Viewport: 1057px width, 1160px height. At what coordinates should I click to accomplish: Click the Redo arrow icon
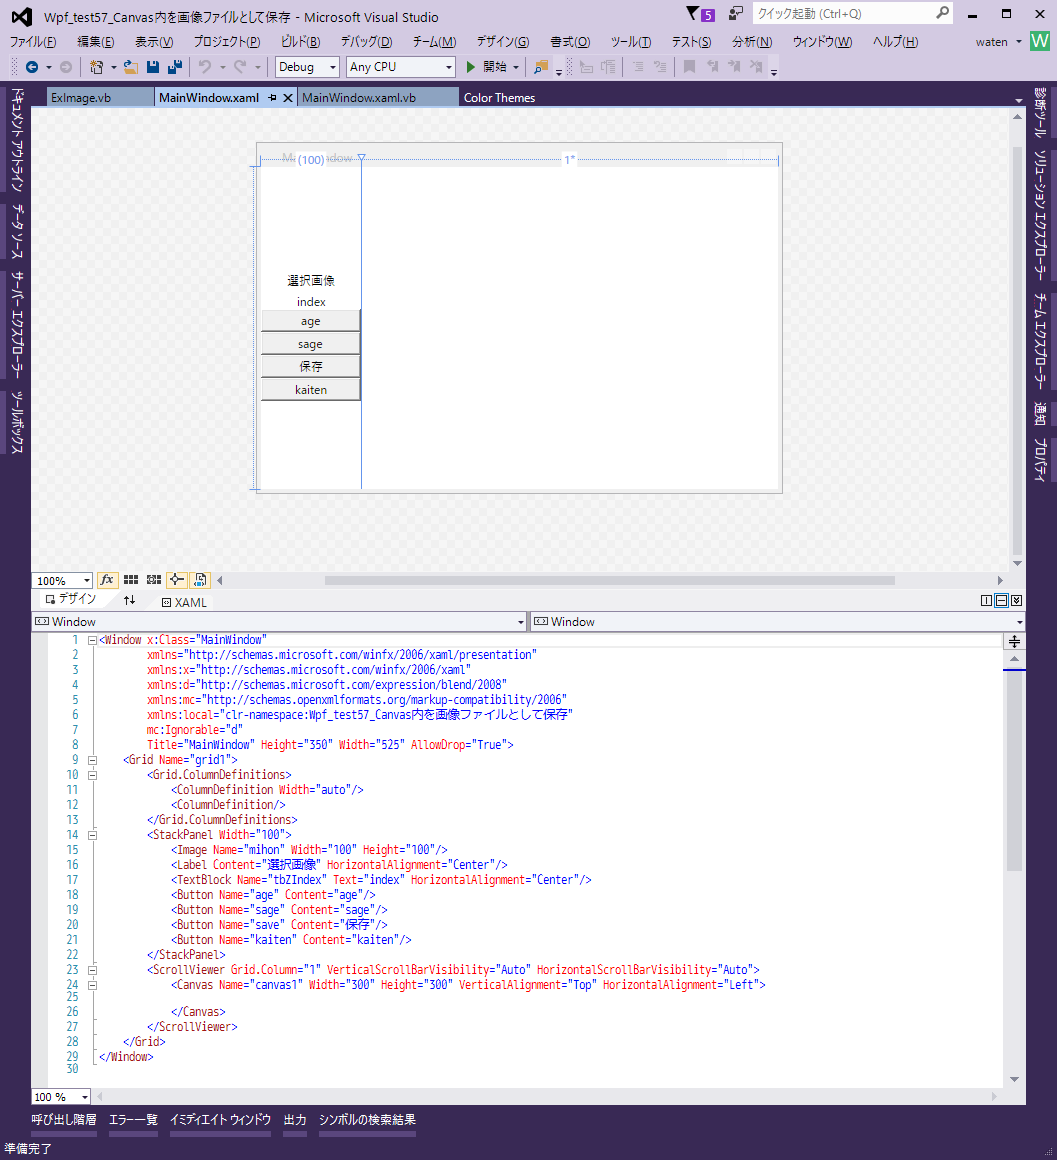(x=240, y=67)
